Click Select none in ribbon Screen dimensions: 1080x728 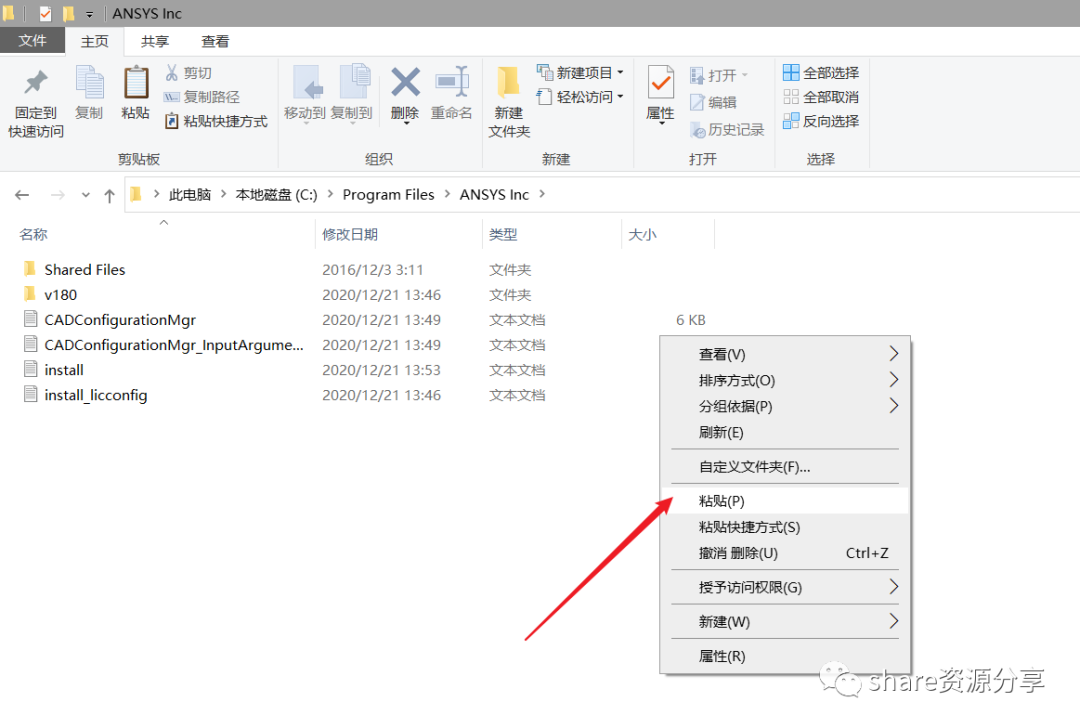821,97
